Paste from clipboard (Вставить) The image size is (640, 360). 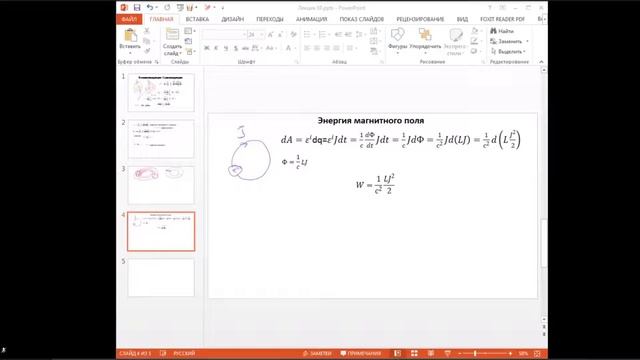point(130,41)
